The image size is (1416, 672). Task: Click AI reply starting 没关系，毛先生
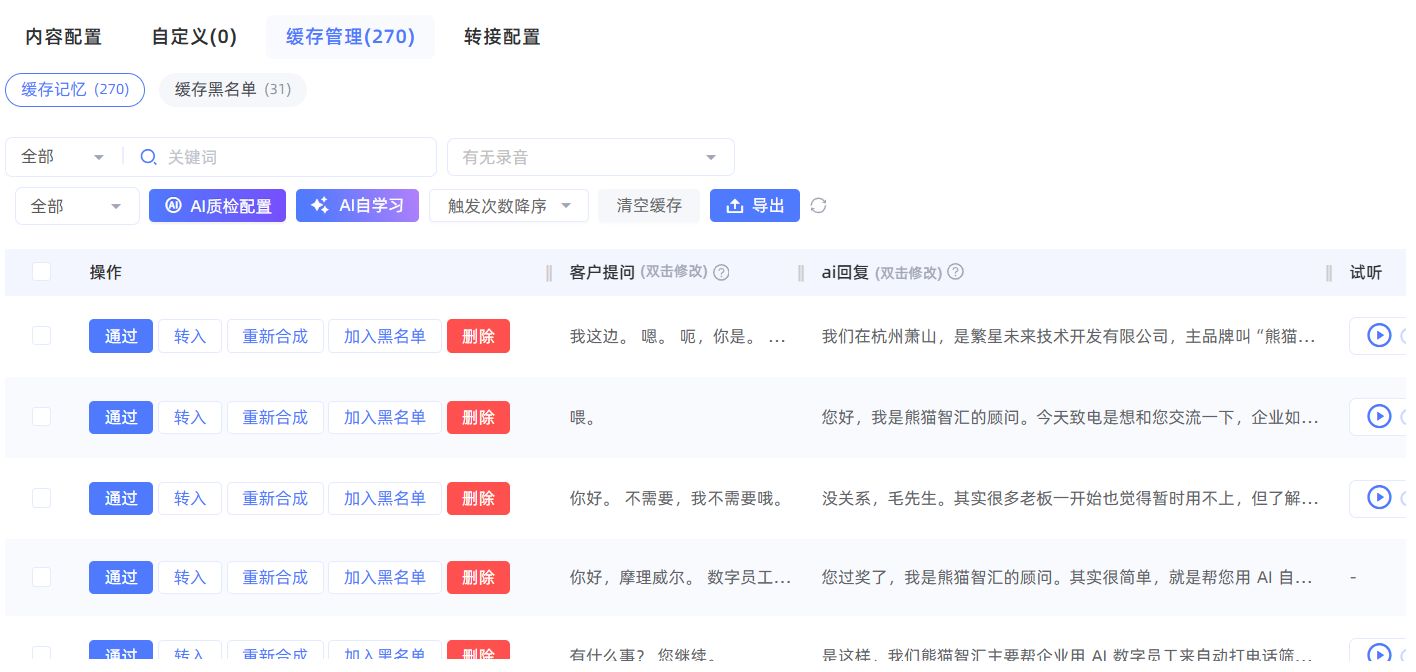tap(1070, 498)
